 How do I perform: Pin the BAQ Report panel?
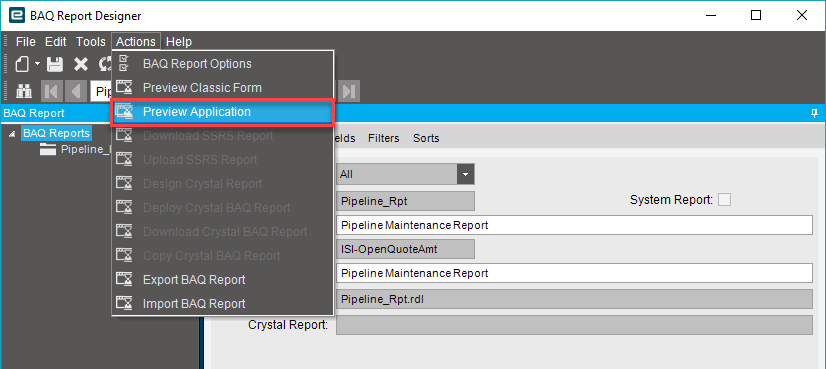coord(814,113)
